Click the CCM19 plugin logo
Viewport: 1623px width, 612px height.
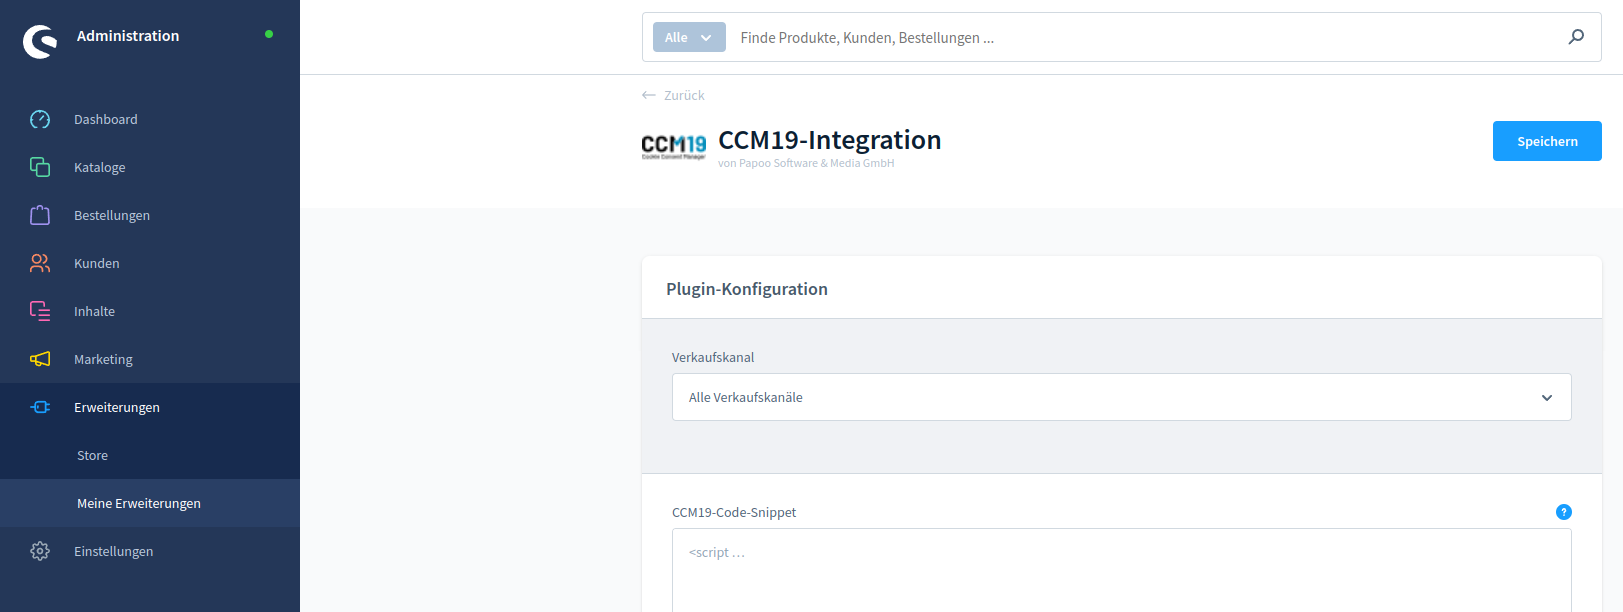673,147
